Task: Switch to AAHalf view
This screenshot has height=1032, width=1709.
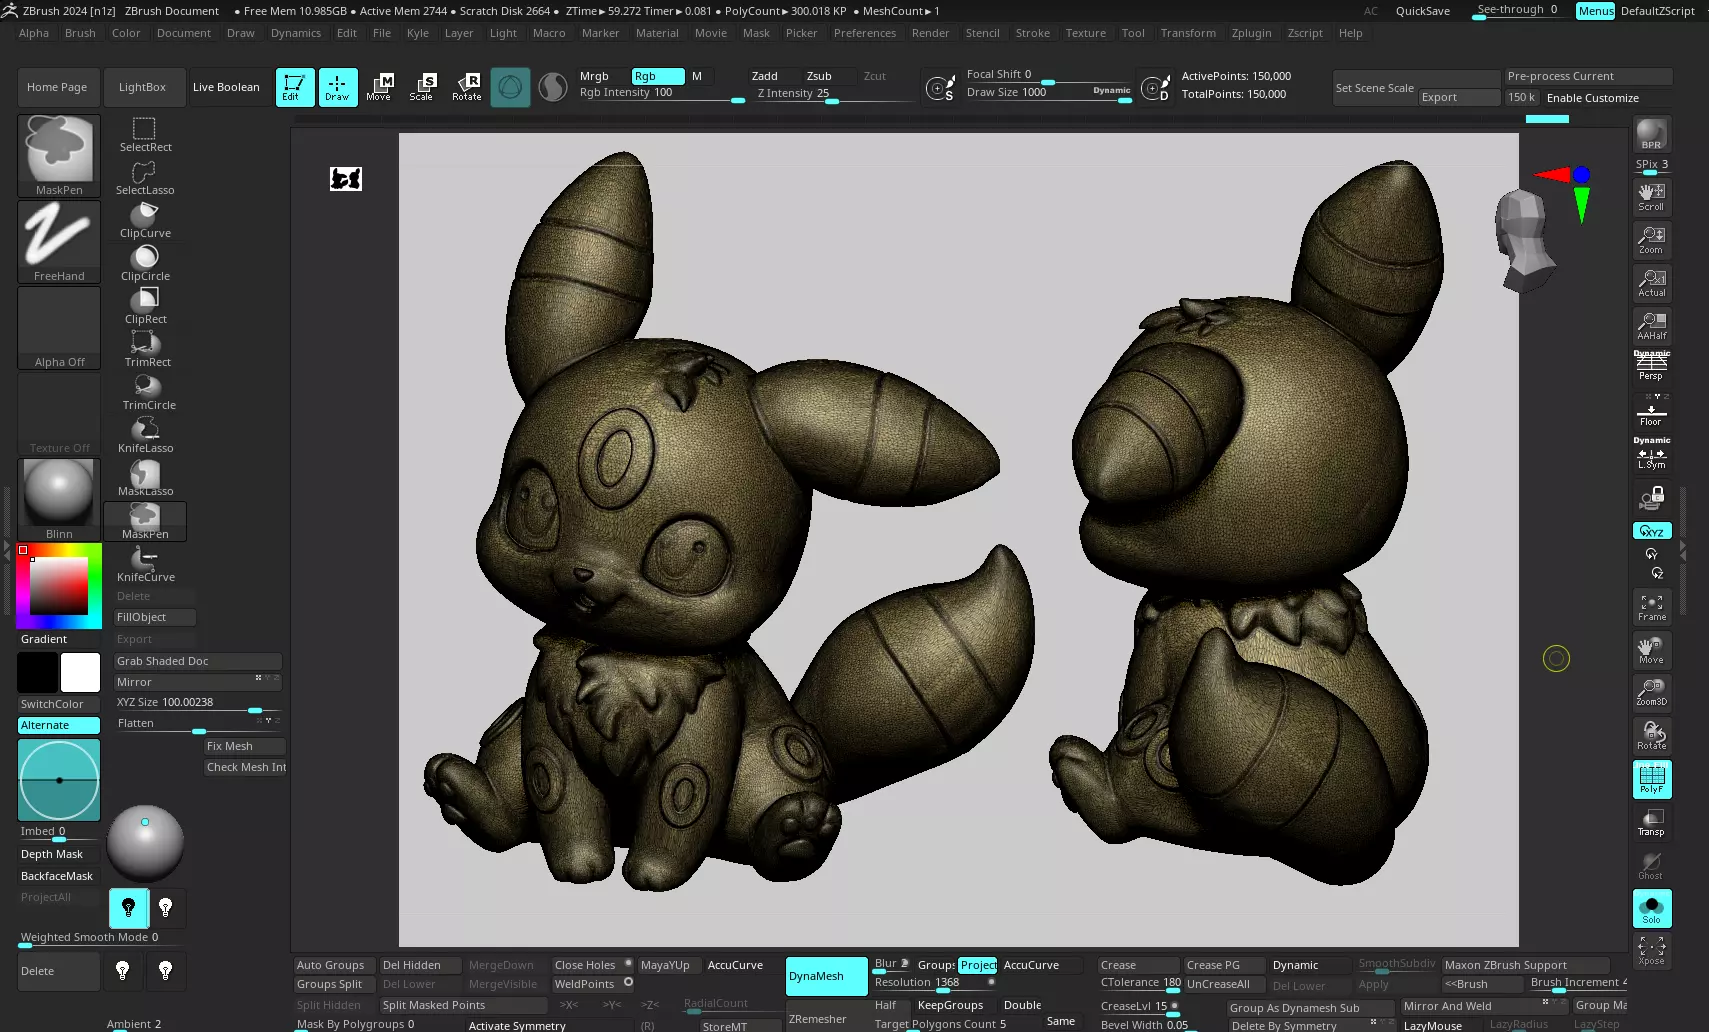Action: 1651,325
